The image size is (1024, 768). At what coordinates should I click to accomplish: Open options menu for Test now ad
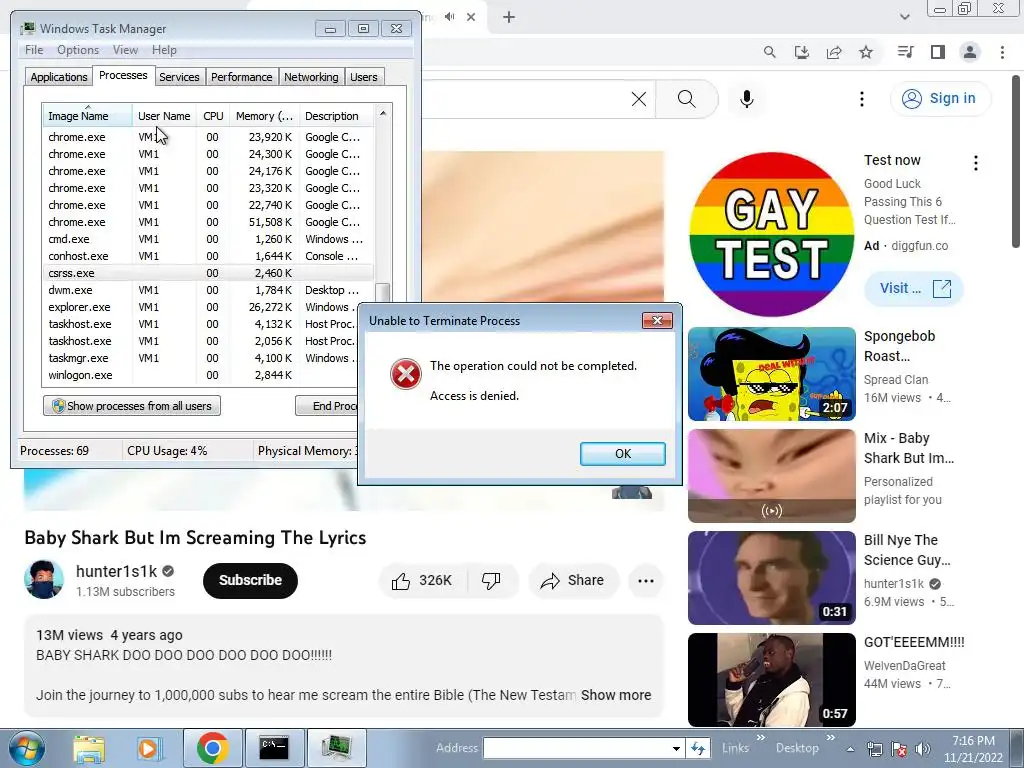pos(976,163)
